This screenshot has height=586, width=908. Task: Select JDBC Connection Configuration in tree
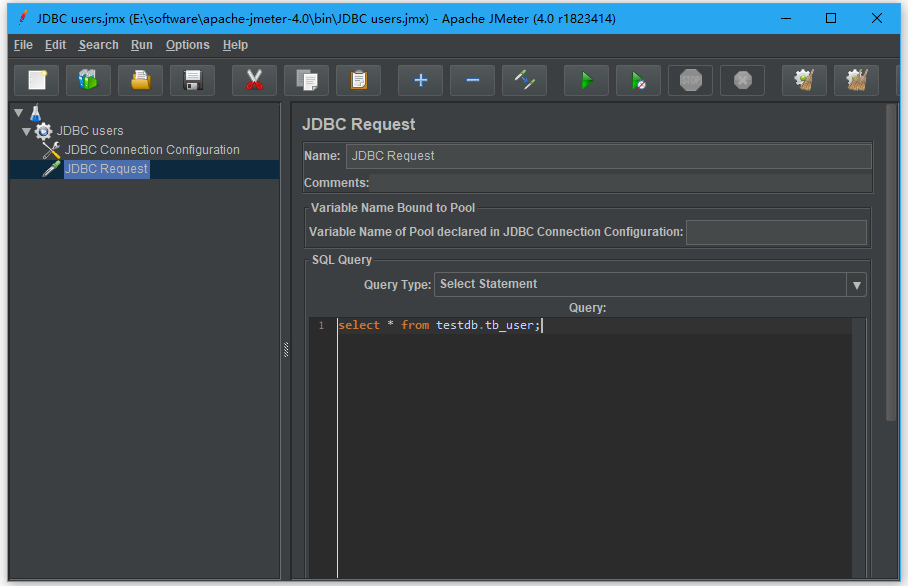tap(152, 150)
